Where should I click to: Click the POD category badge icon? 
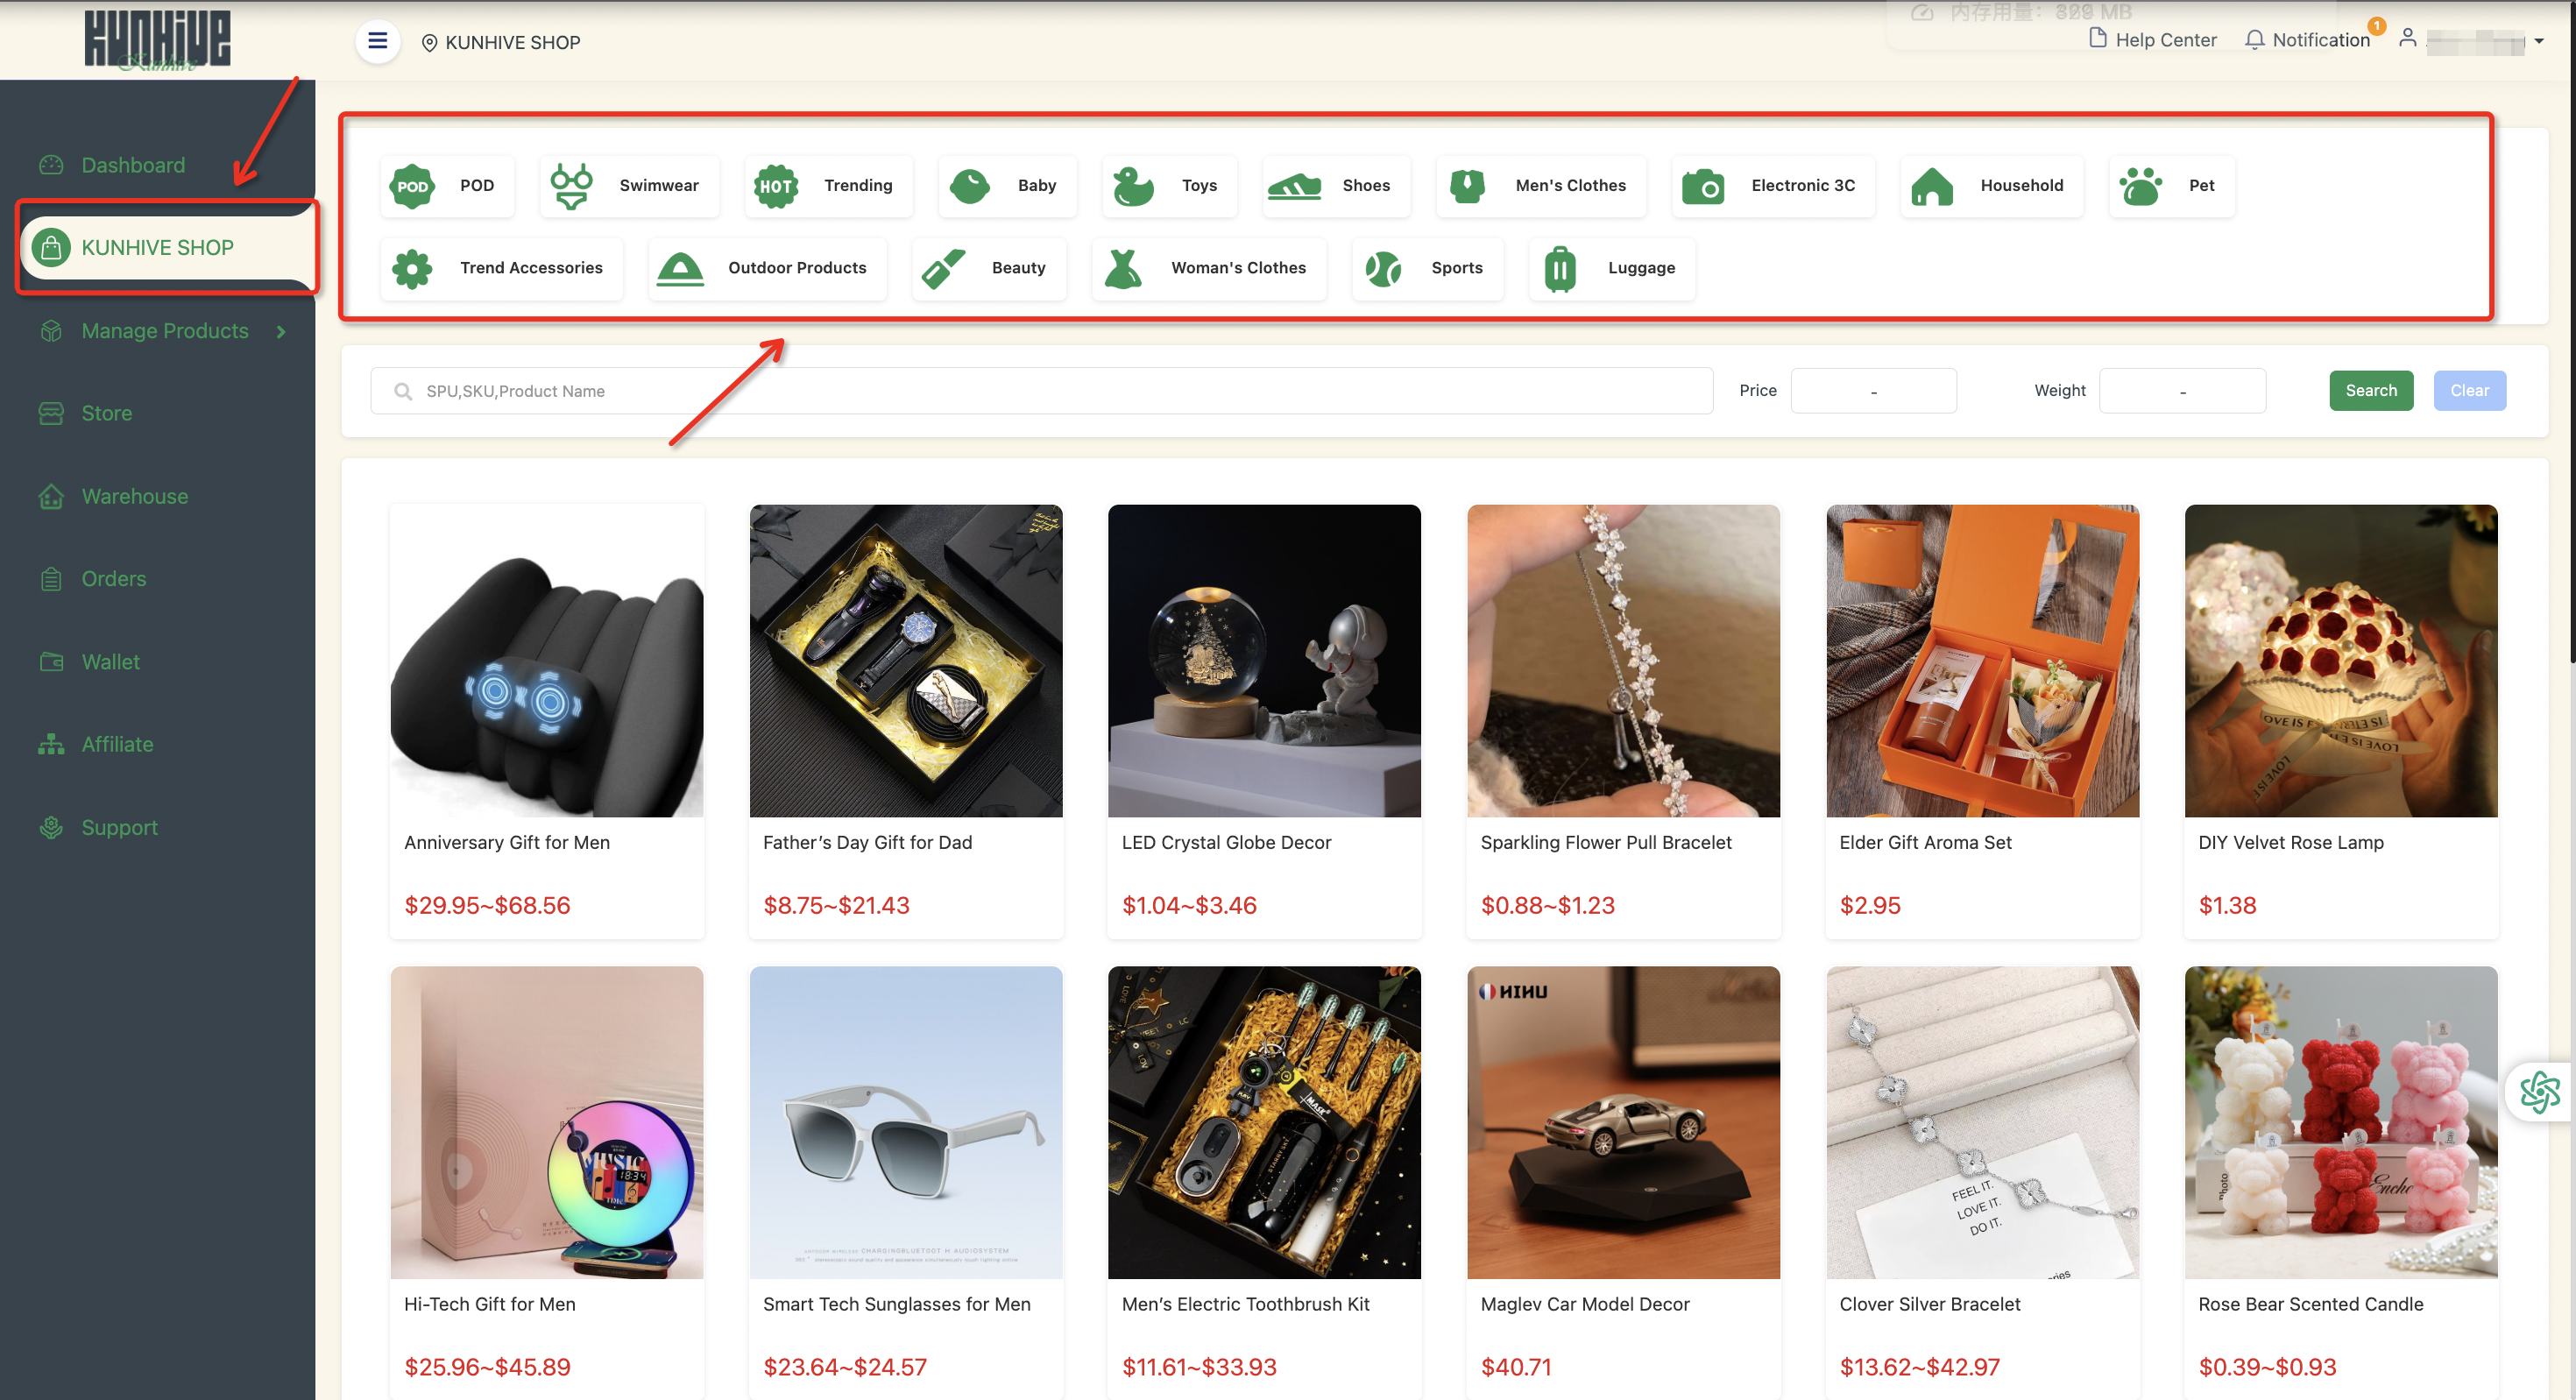412,186
